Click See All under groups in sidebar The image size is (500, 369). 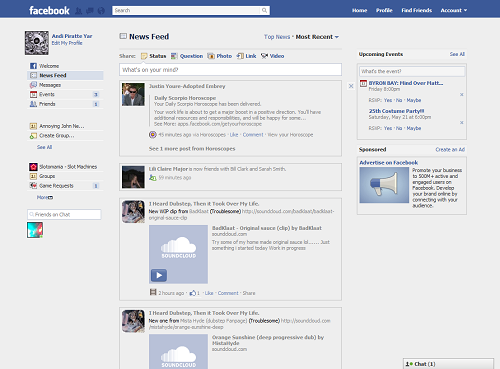44,147
